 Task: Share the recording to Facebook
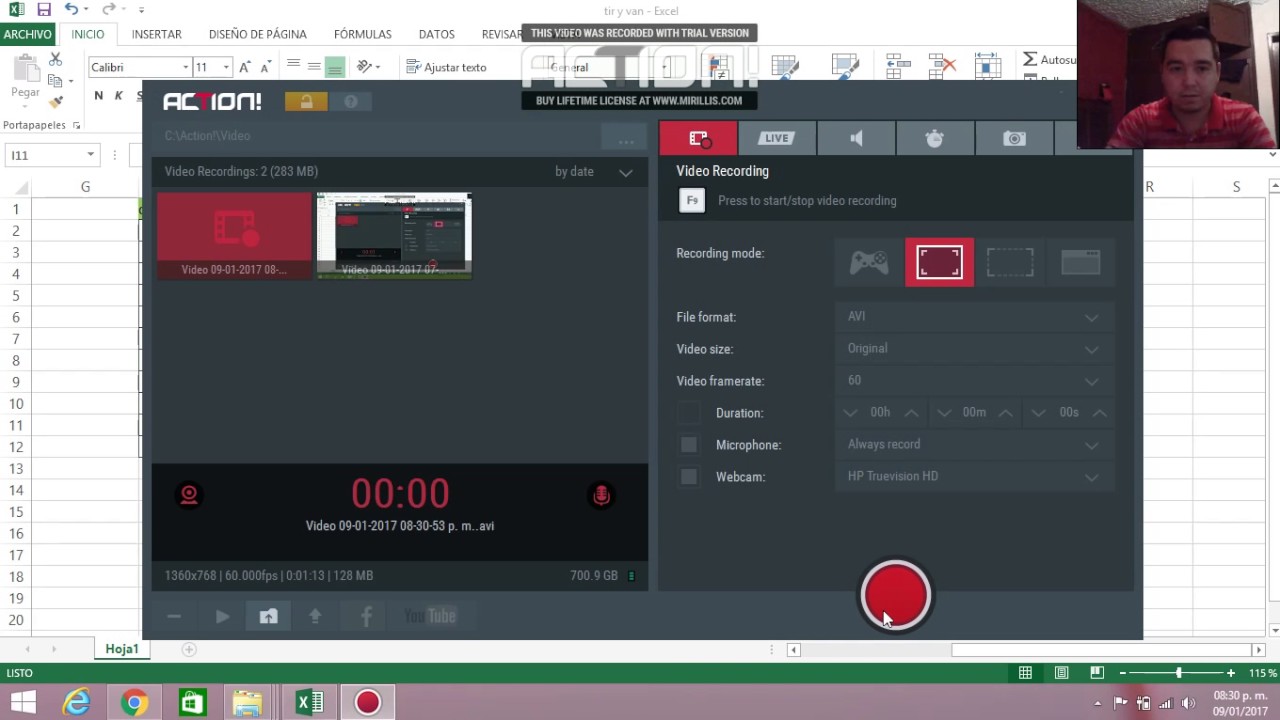(366, 617)
